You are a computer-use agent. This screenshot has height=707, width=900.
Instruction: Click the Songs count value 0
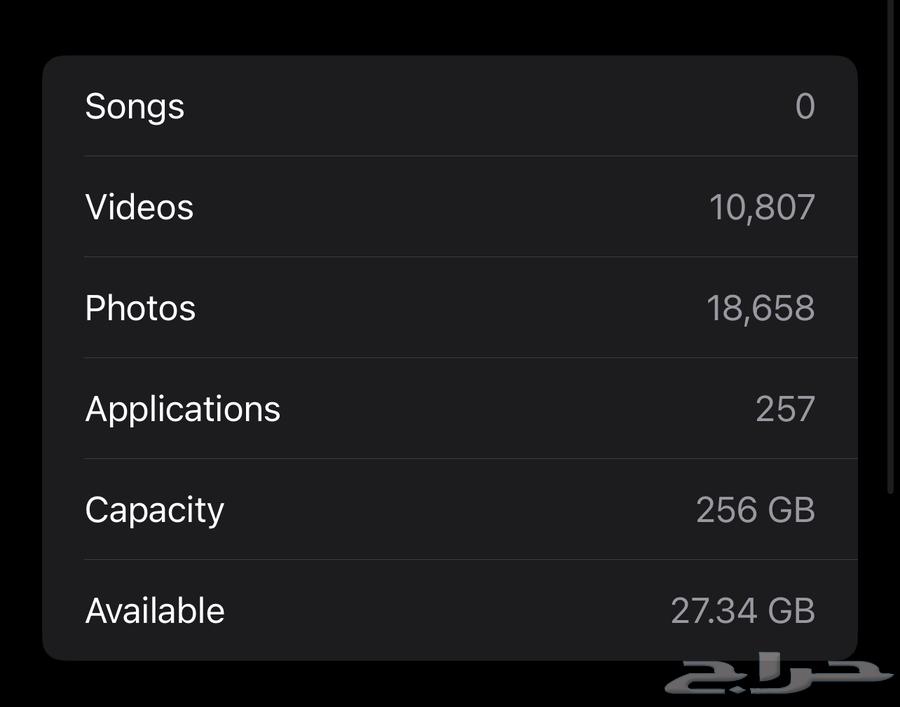(x=806, y=106)
